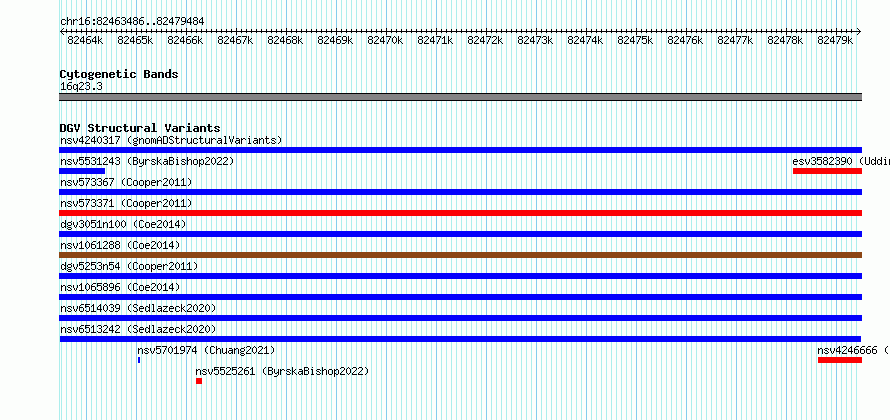Image resolution: width=890 pixels, height=420 pixels.
Task: Select the gray 16q23.3 cytogenetic band bar
Action: pyautogui.click(x=460, y=96)
